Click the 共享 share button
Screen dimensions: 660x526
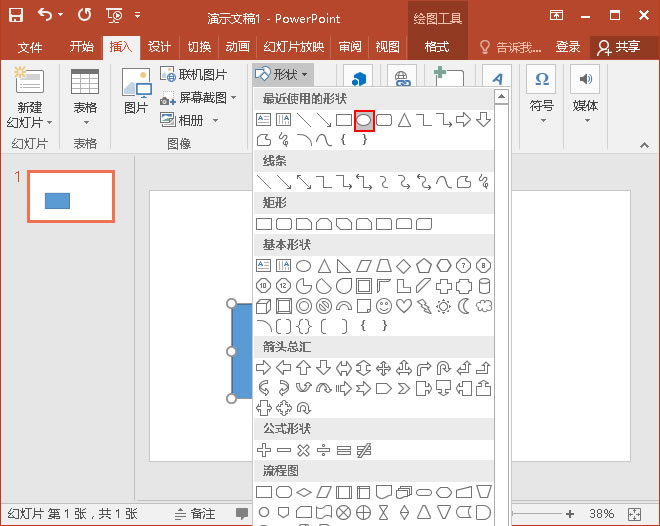pyautogui.click(x=618, y=47)
